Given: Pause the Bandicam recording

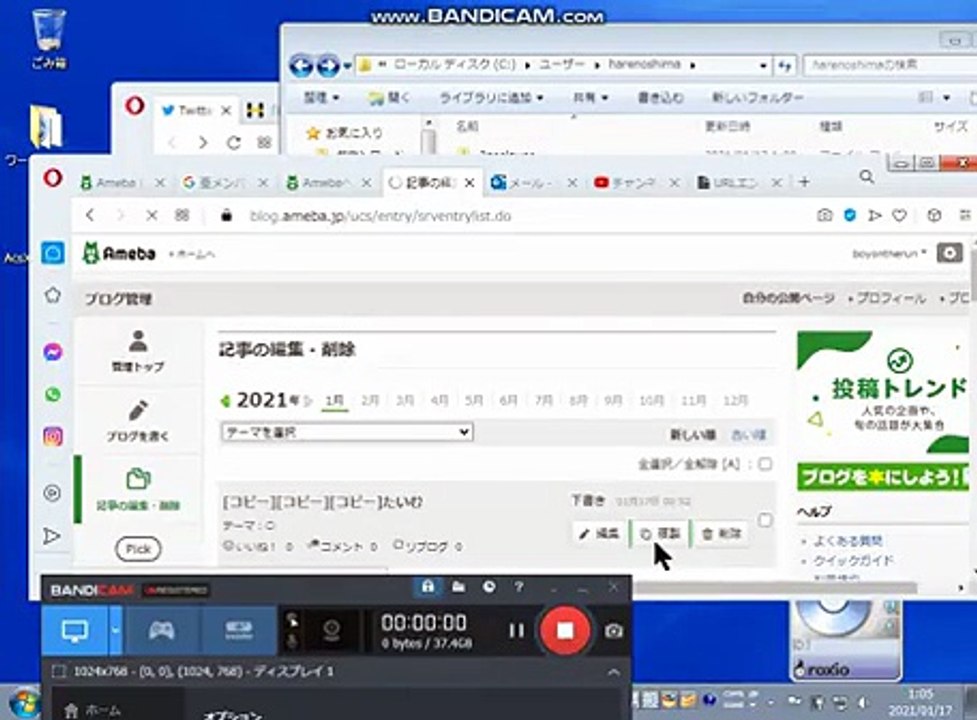Looking at the screenshot, I should point(516,630).
